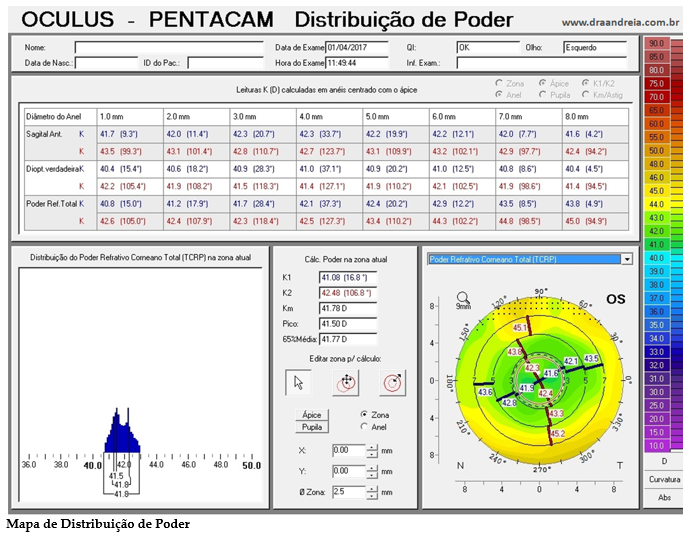Decrease the Ø Zona diameter
Screen dimensions: 685x534
[x=371, y=496]
